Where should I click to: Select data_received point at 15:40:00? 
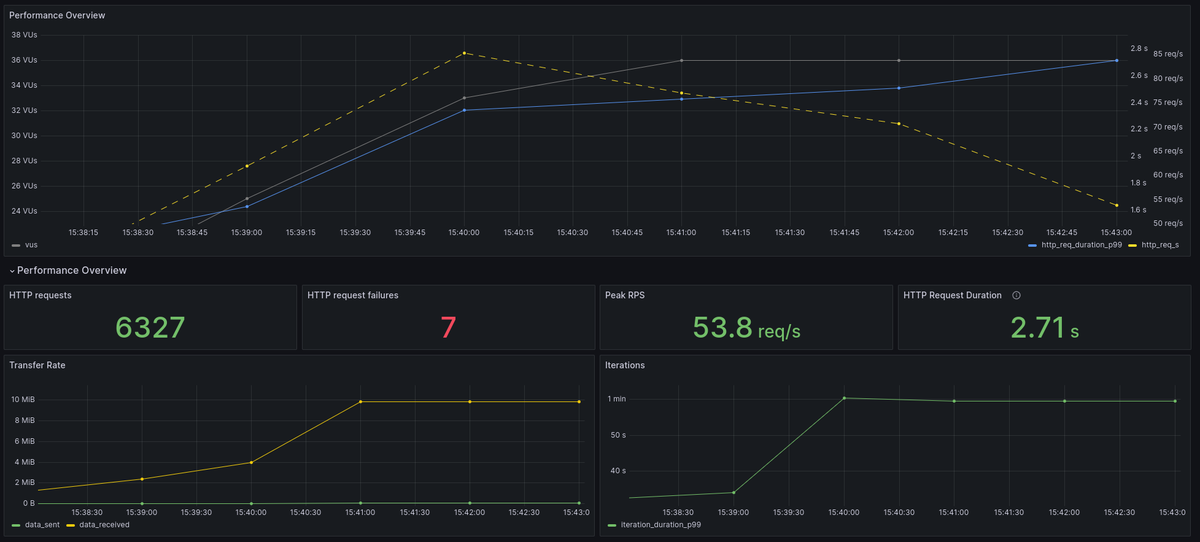pyautogui.click(x=251, y=462)
